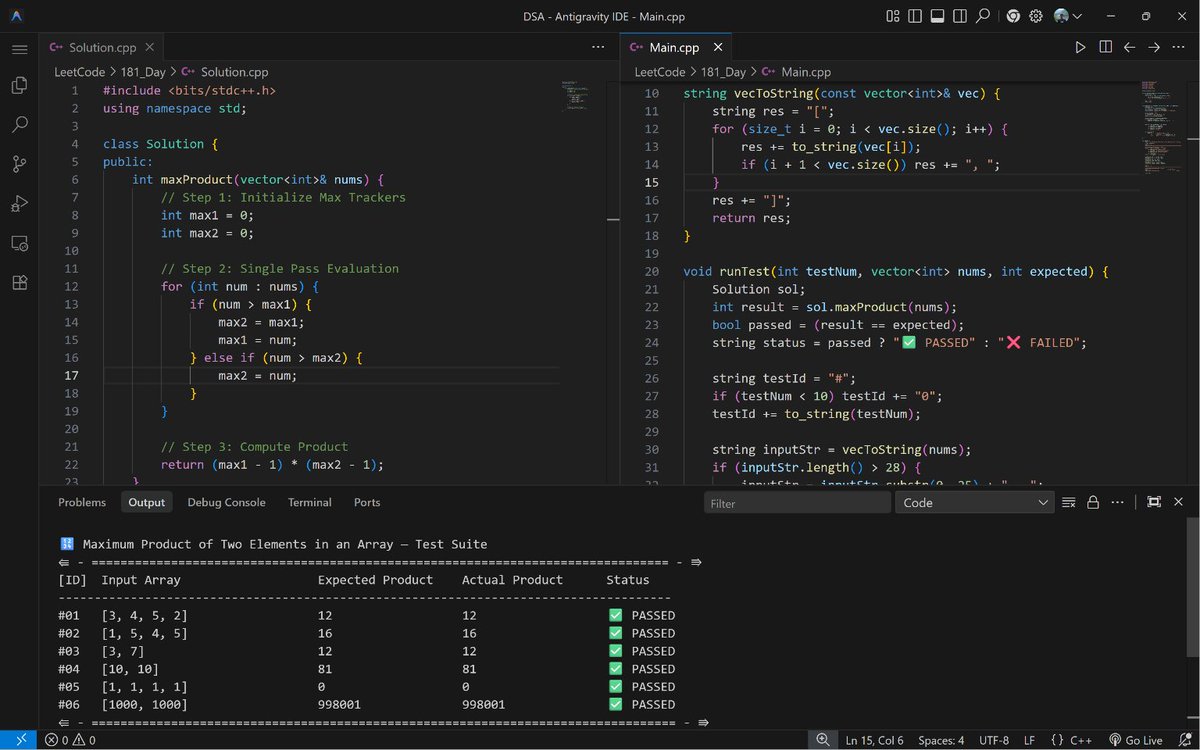
Task: Click Main.cpp breadcrumb file name
Action: [806, 72]
